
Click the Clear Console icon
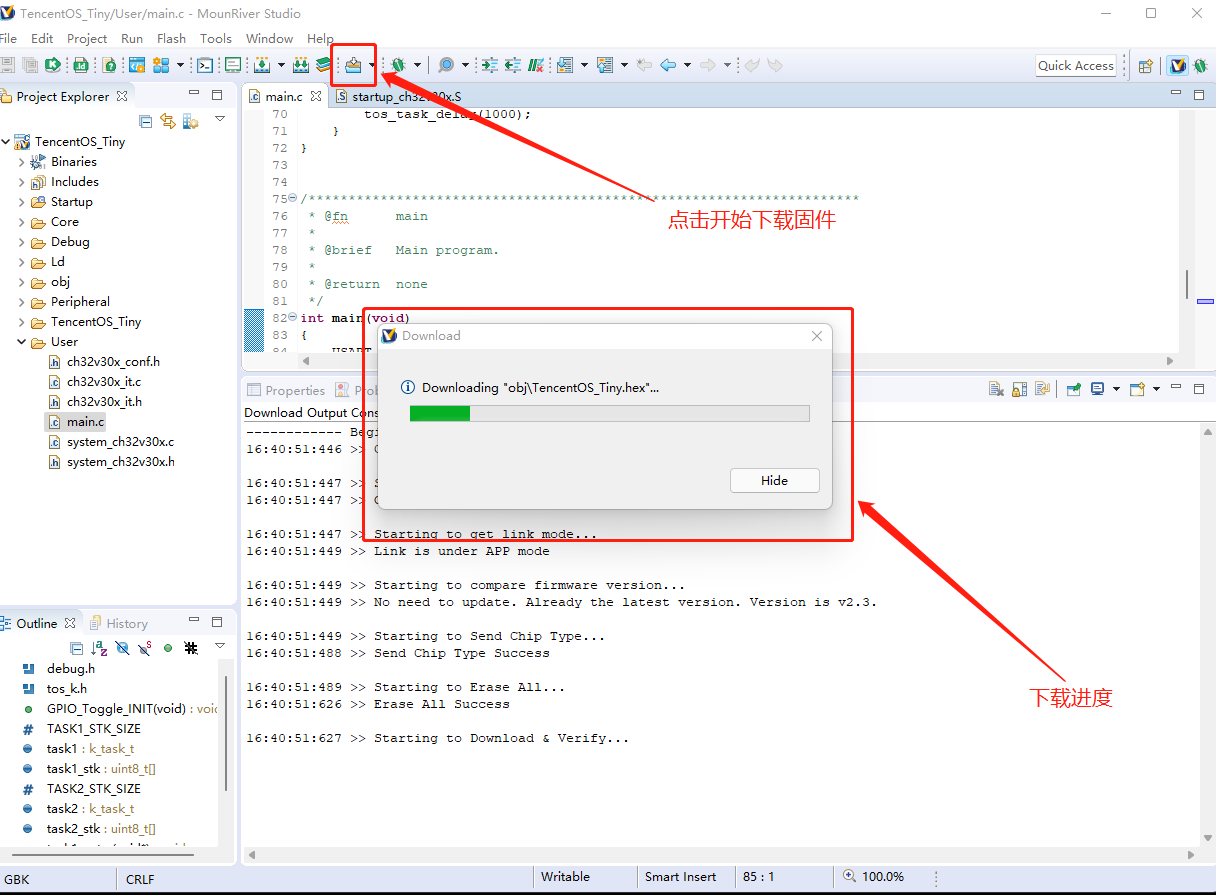tap(996, 389)
